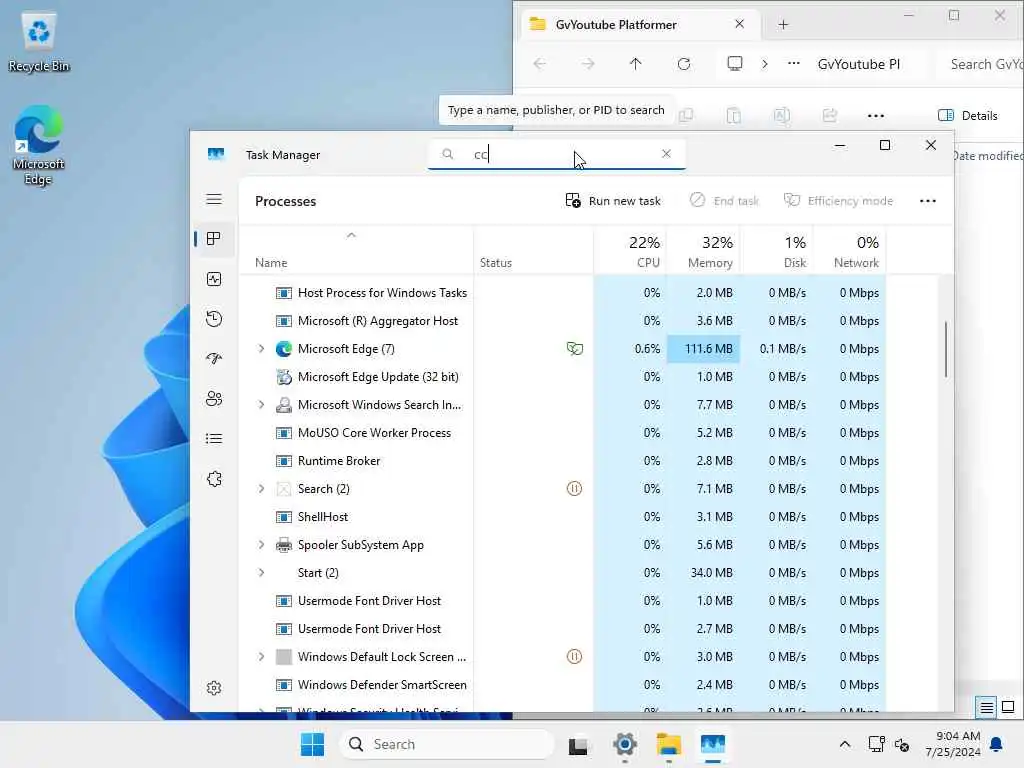
Task: Open File Explorer See more ellipsis menu
Action: pos(876,116)
